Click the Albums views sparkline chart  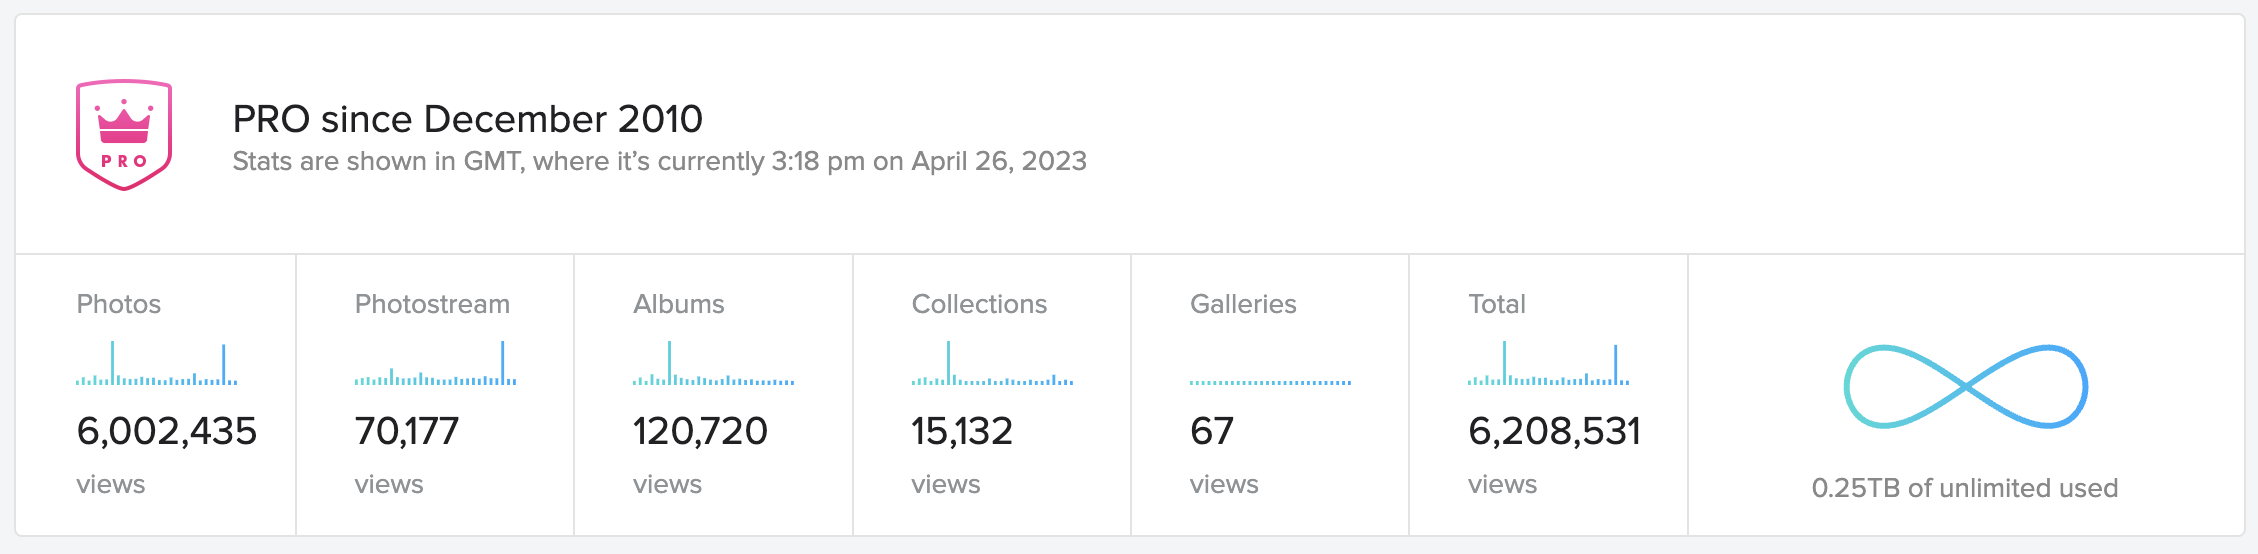pos(713,365)
